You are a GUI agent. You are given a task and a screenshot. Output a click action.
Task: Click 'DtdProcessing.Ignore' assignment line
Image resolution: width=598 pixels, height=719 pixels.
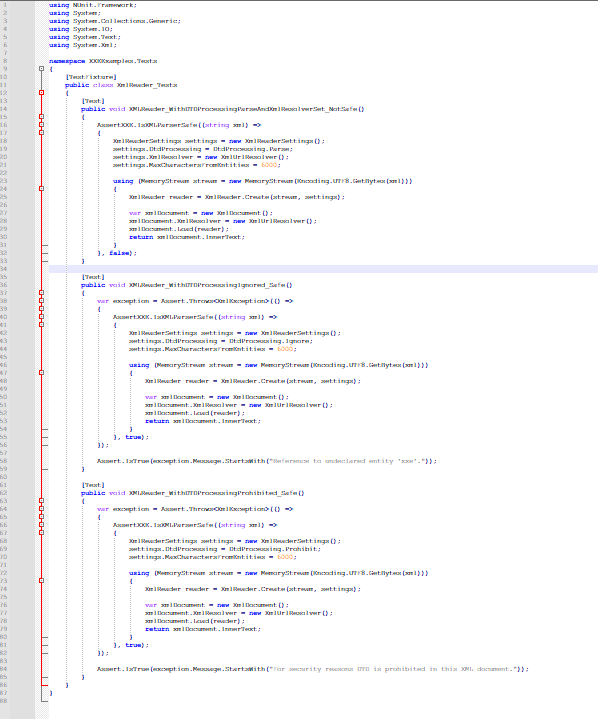pyautogui.click(x=221, y=341)
